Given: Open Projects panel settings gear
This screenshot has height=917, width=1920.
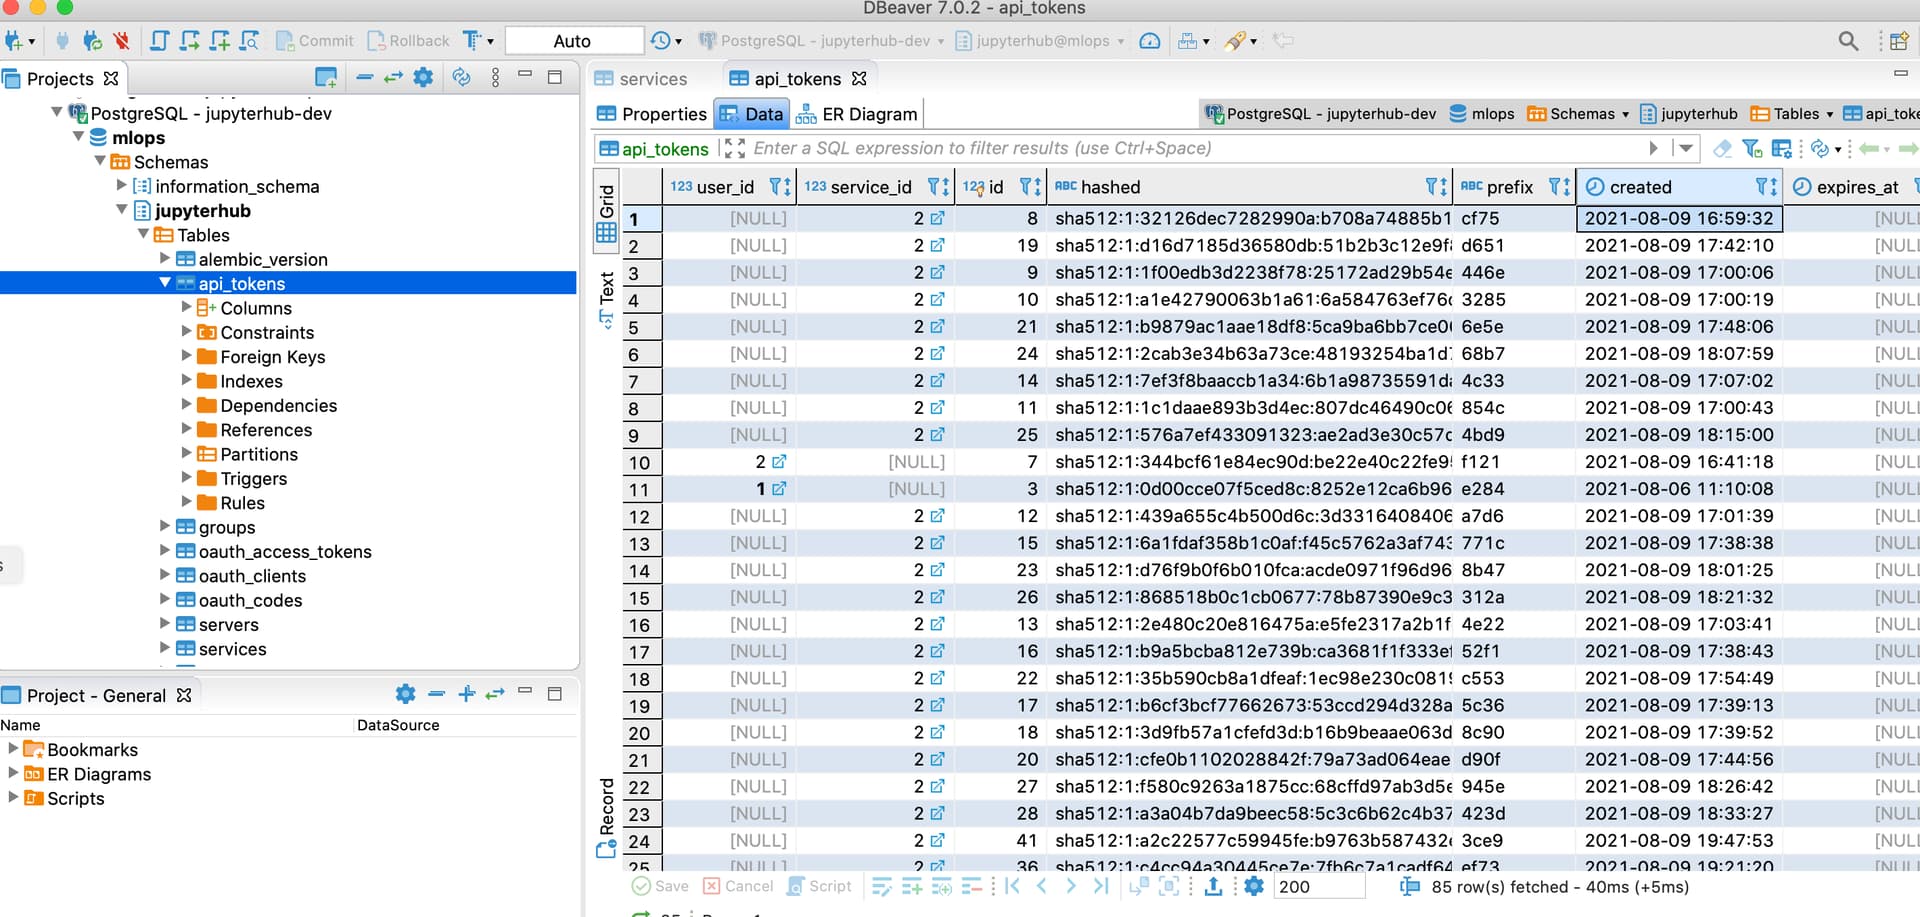Looking at the screenshot, I should coord(423,77).
